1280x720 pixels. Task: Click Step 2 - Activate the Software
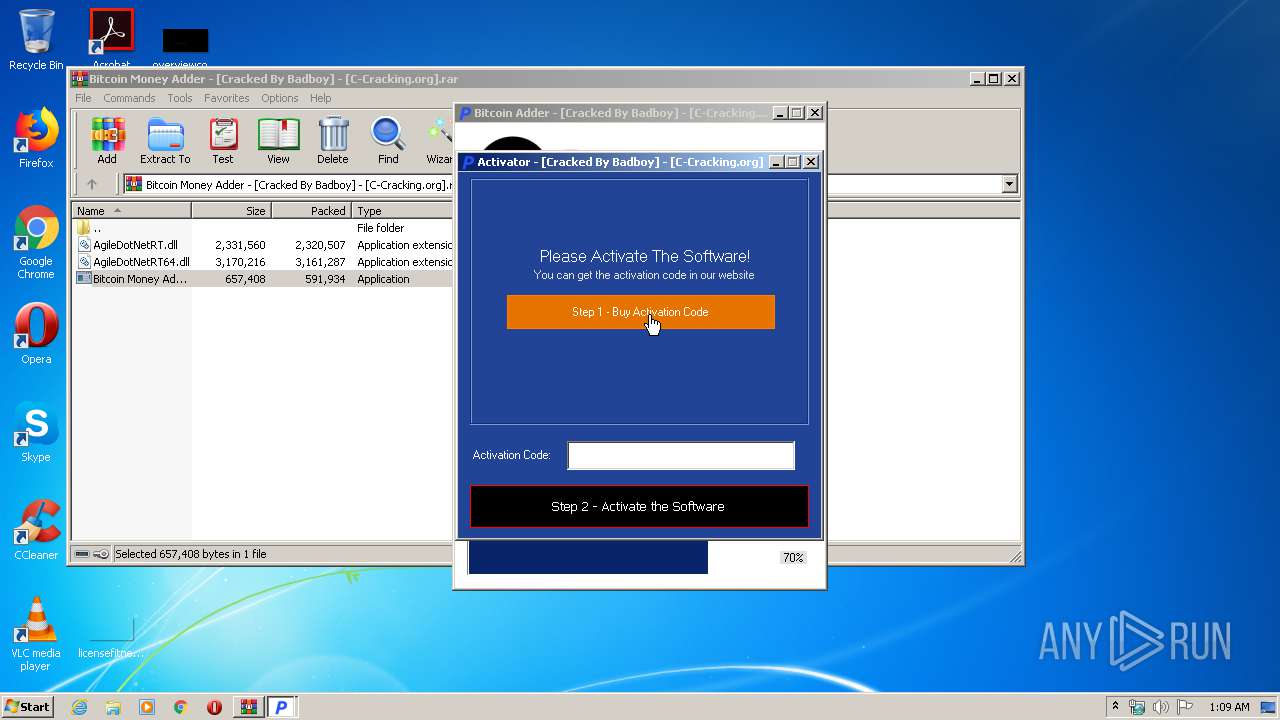click(639, 506)
